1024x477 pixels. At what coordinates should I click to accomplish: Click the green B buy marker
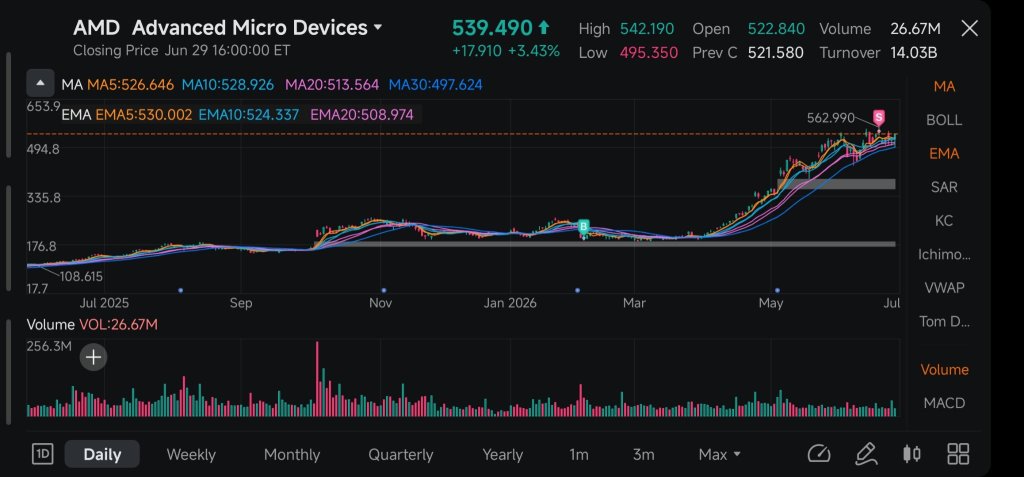(584, 227)
